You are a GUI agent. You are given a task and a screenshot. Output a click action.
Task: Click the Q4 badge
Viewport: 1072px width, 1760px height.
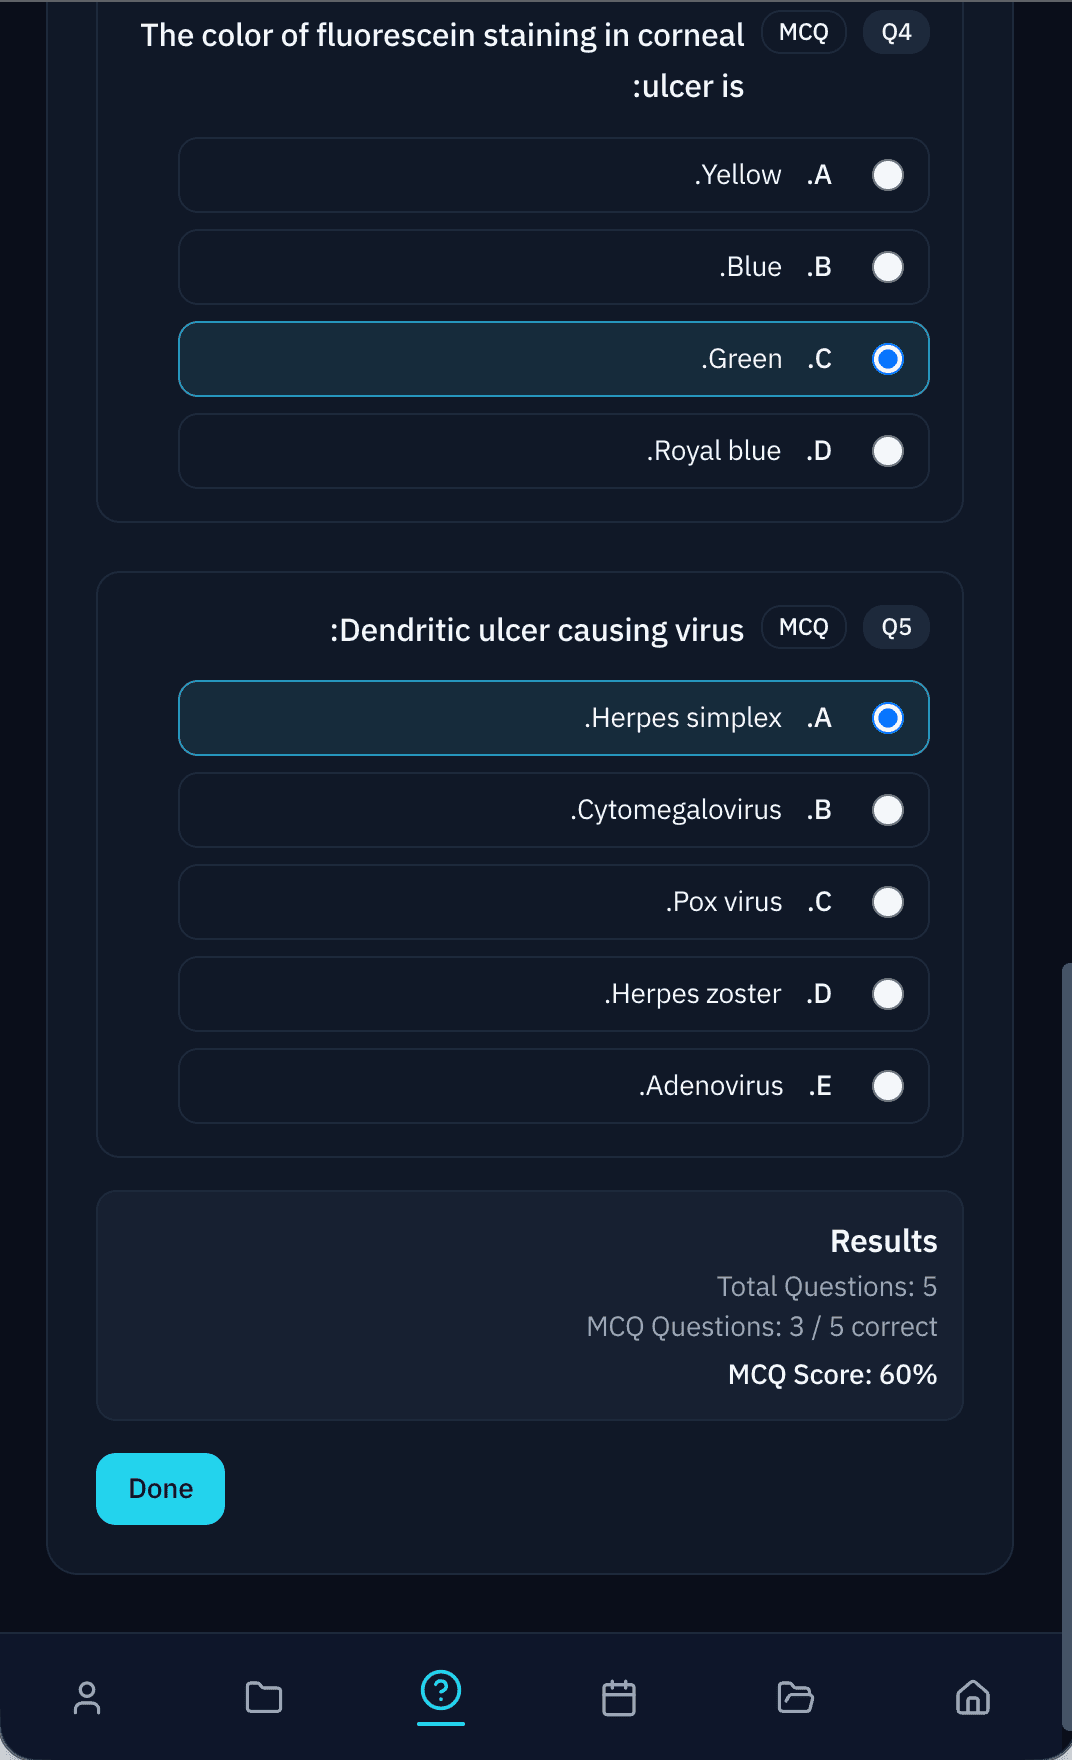[895, 32]
